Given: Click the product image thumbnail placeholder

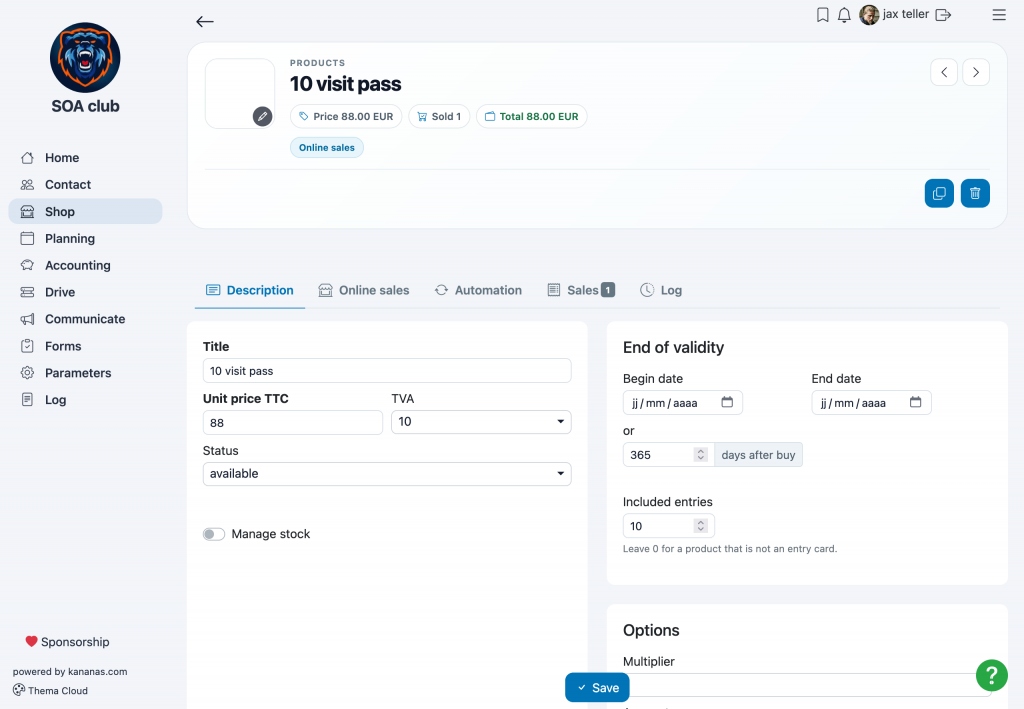Looking at the screenshot, I should point(240,93).
